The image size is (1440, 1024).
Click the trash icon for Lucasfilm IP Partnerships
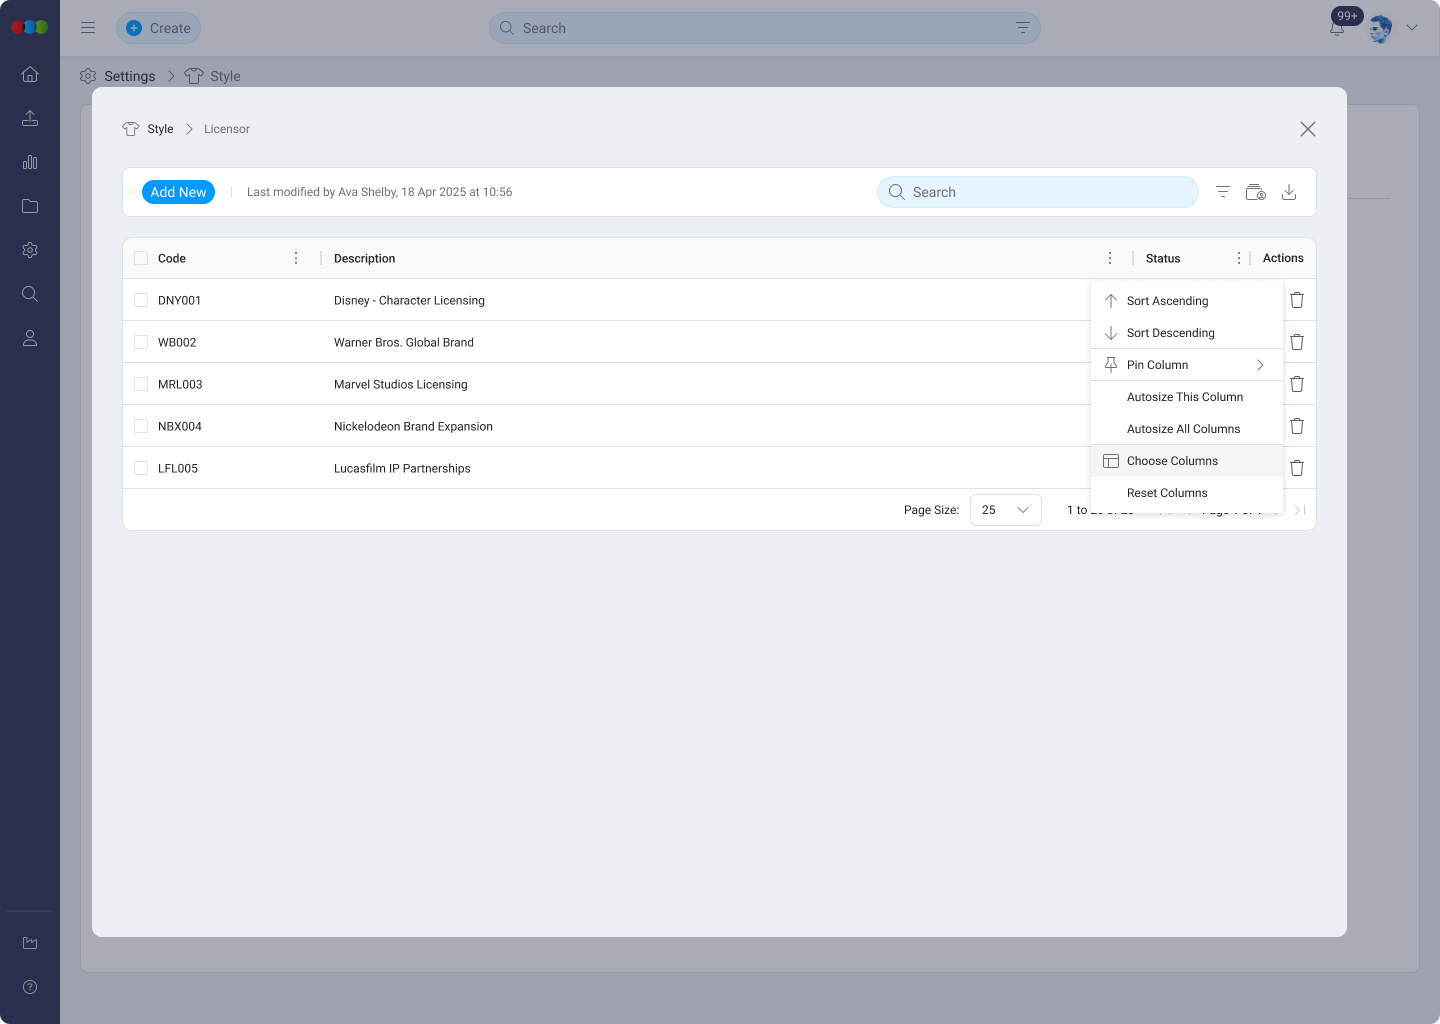(x=1297, y=468)
